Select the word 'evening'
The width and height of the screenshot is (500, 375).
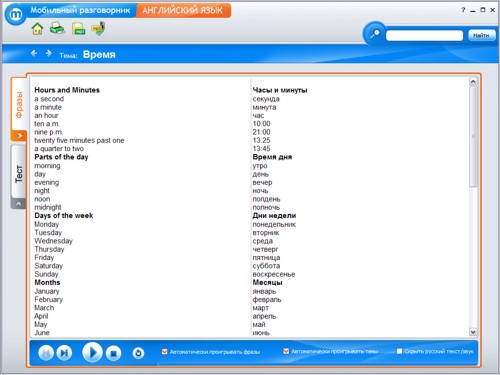47,182
